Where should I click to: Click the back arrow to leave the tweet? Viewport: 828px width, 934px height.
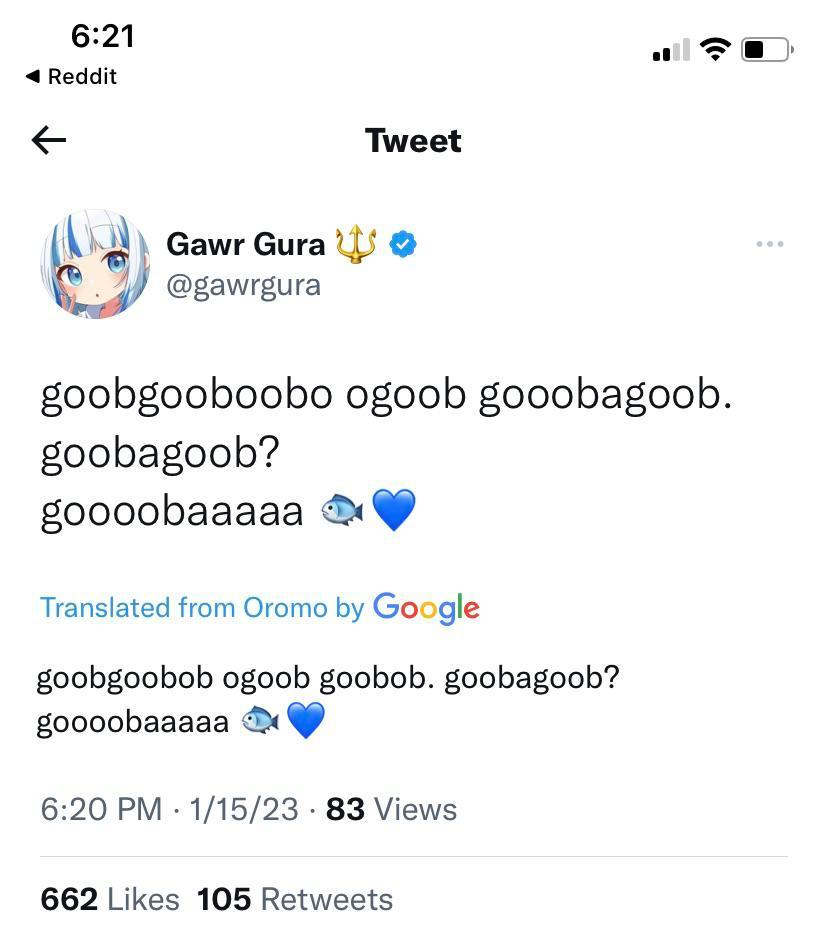(x=47, y=140)
